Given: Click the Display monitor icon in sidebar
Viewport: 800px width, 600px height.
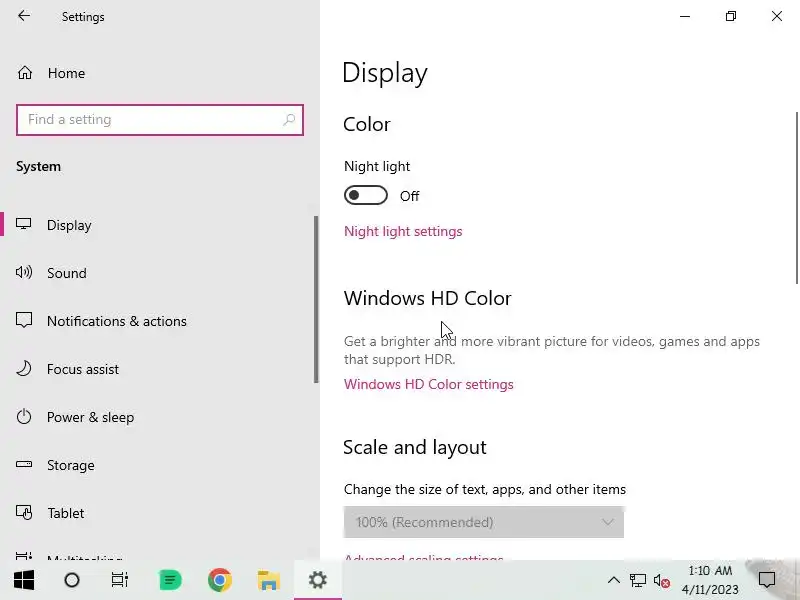Looking at the screenshot, I should coord(23,224).
